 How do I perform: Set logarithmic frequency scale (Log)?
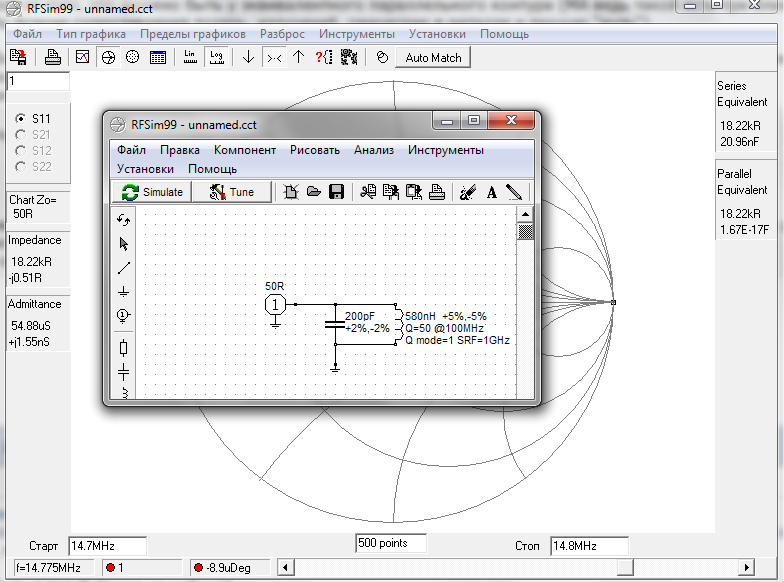coord(216,58)
